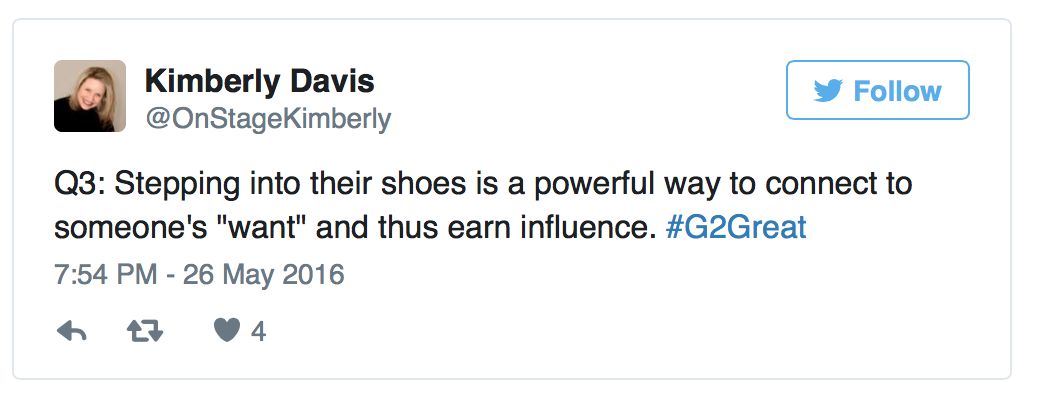The image size is (1038, 396).
Task: Open the 7:54 PM timestamp permalink
Action: (106, 274)
